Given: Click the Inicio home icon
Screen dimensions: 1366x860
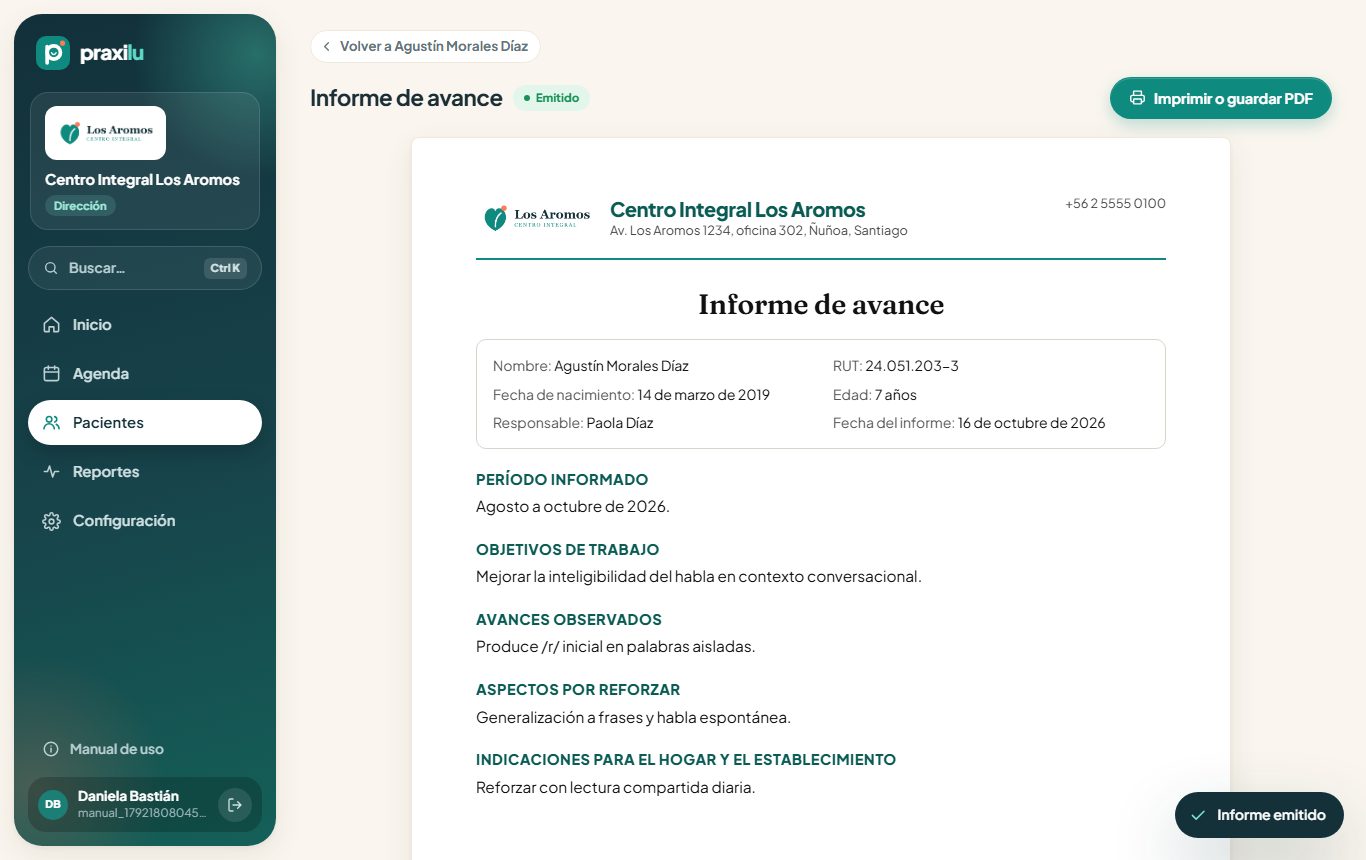Looking at the screenshot, I should 51,325.
